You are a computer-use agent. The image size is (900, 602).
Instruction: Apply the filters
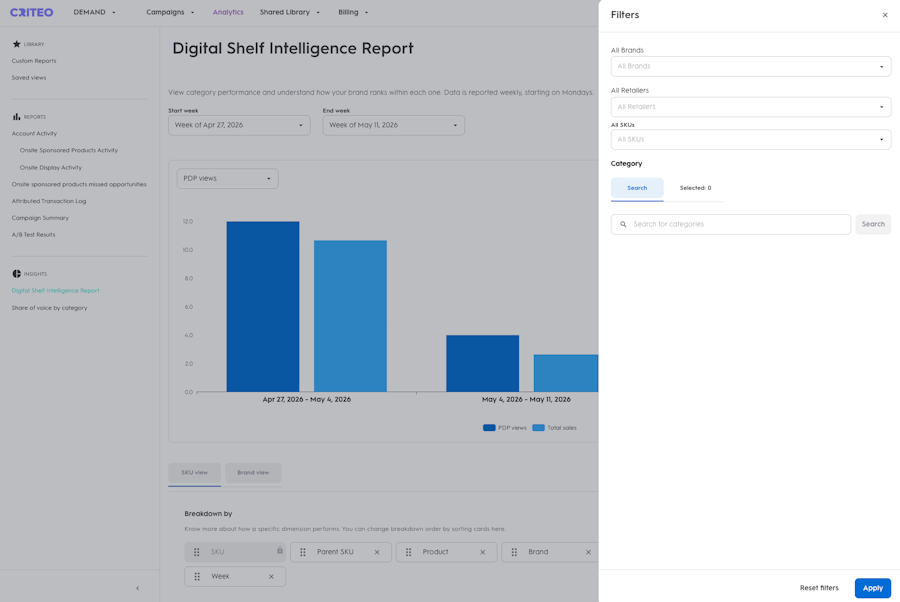(872, 588)
